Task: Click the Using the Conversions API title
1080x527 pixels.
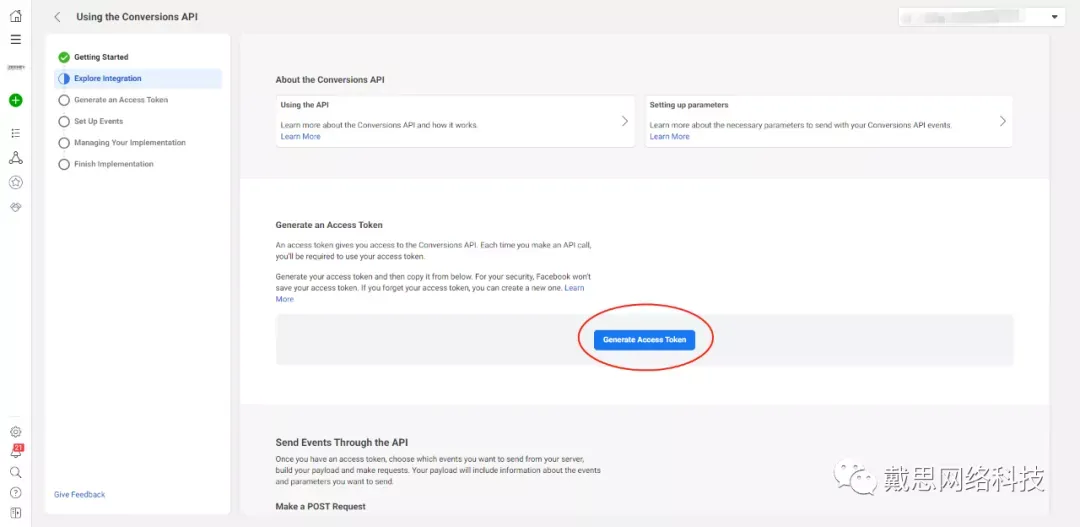Action: tap(137, 17)
